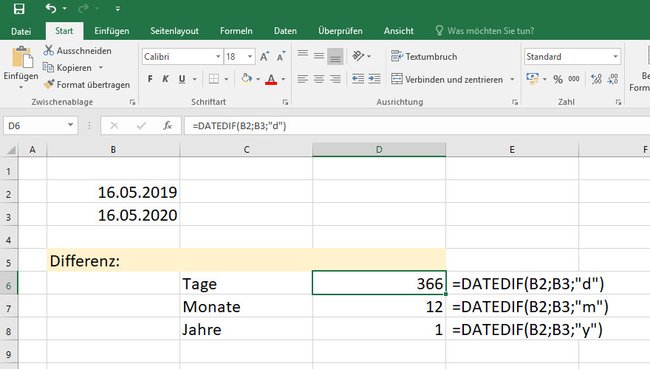Click the Save floppy disk icon
Viewport: 650px width, 369px height.
click(19, 9)
